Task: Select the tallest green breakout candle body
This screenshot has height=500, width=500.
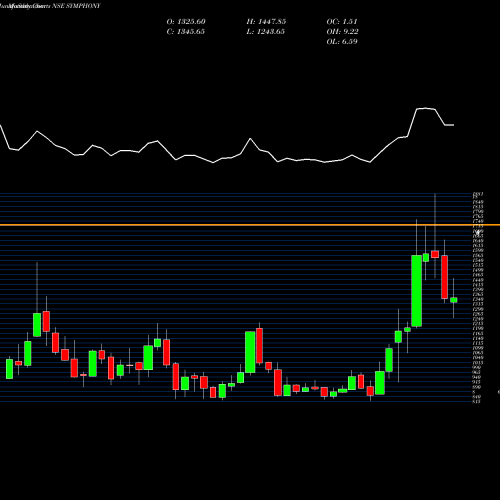Action: tap(417, 291)
